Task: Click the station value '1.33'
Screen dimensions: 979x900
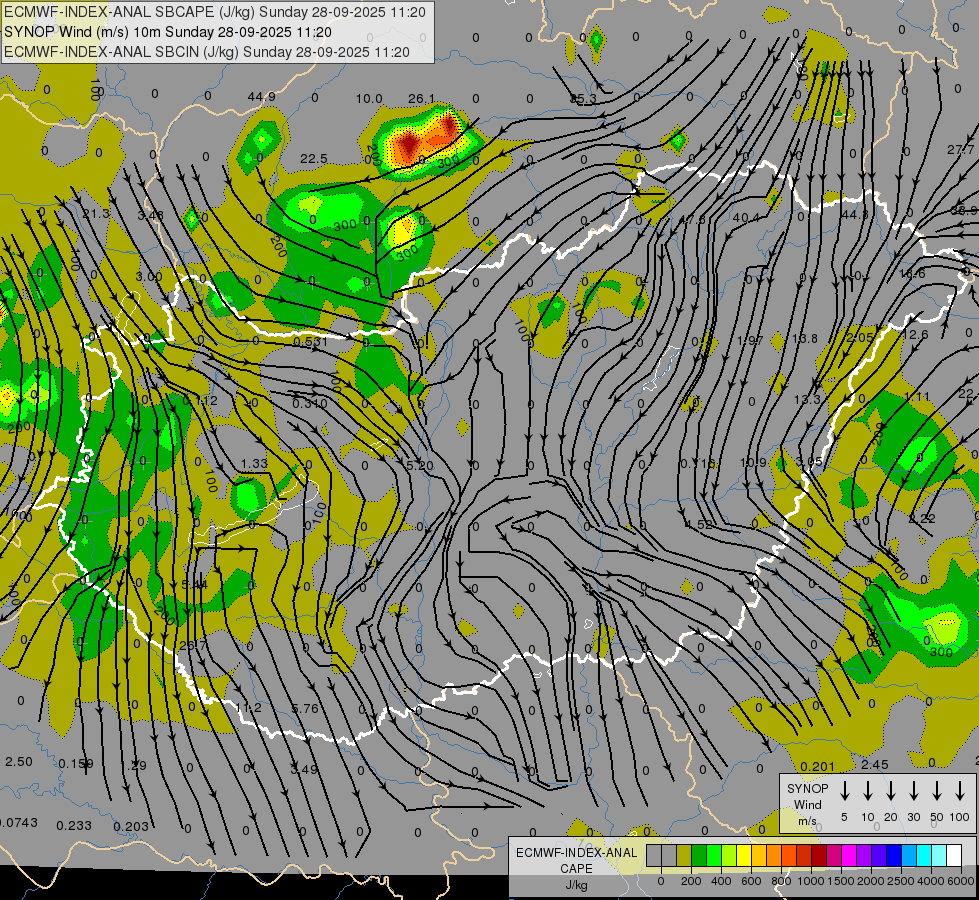Action: (254, 463)
